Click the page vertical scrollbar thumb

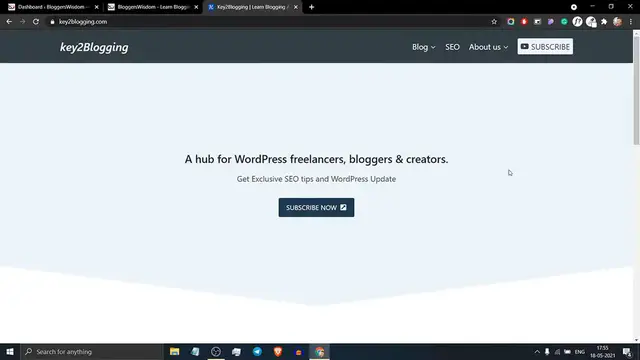[x=636, y=90]
